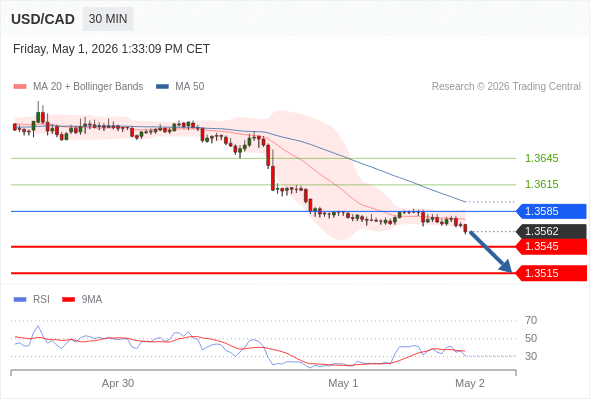Click the red 1.3515 support price tag
590x400 pixels.
point(551,273)
